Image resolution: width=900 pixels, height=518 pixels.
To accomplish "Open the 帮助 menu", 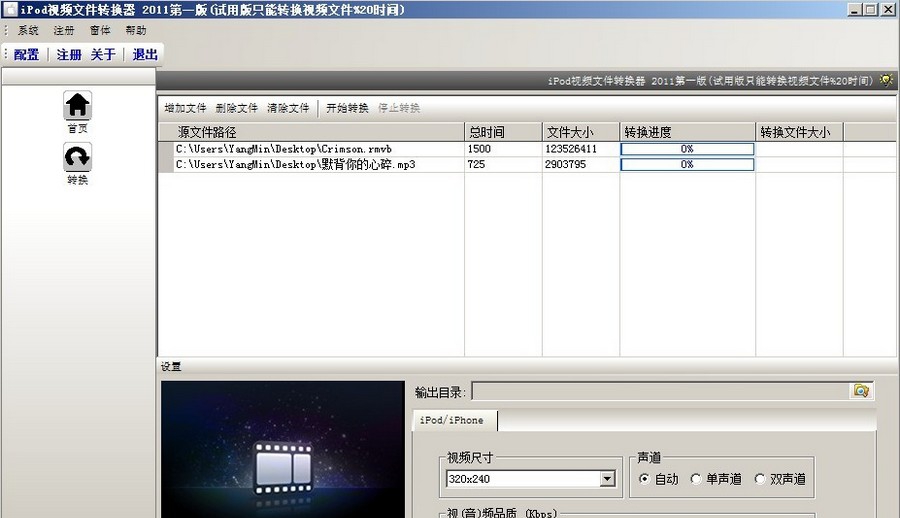I will 136,30.
